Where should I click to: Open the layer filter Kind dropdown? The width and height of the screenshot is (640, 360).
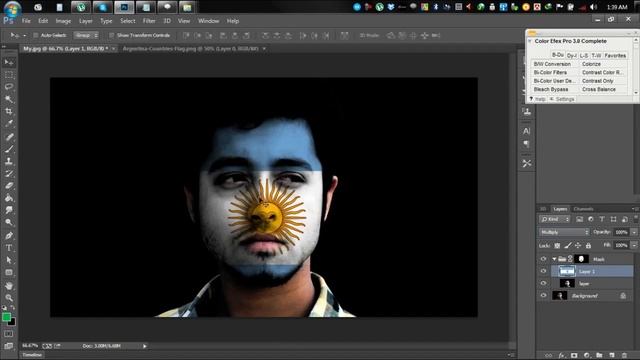tap(554, 220)
